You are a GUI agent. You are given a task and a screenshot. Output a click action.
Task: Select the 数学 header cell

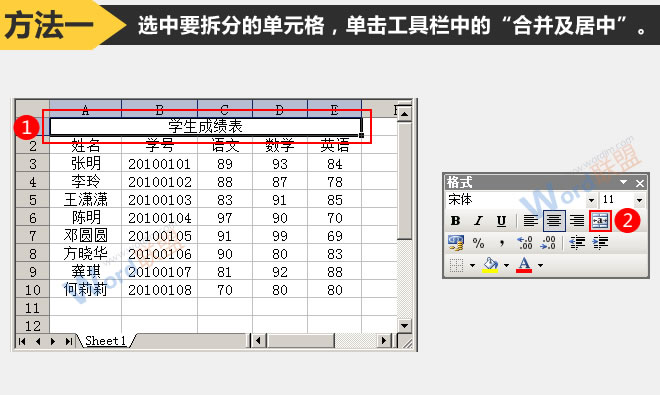280,145
